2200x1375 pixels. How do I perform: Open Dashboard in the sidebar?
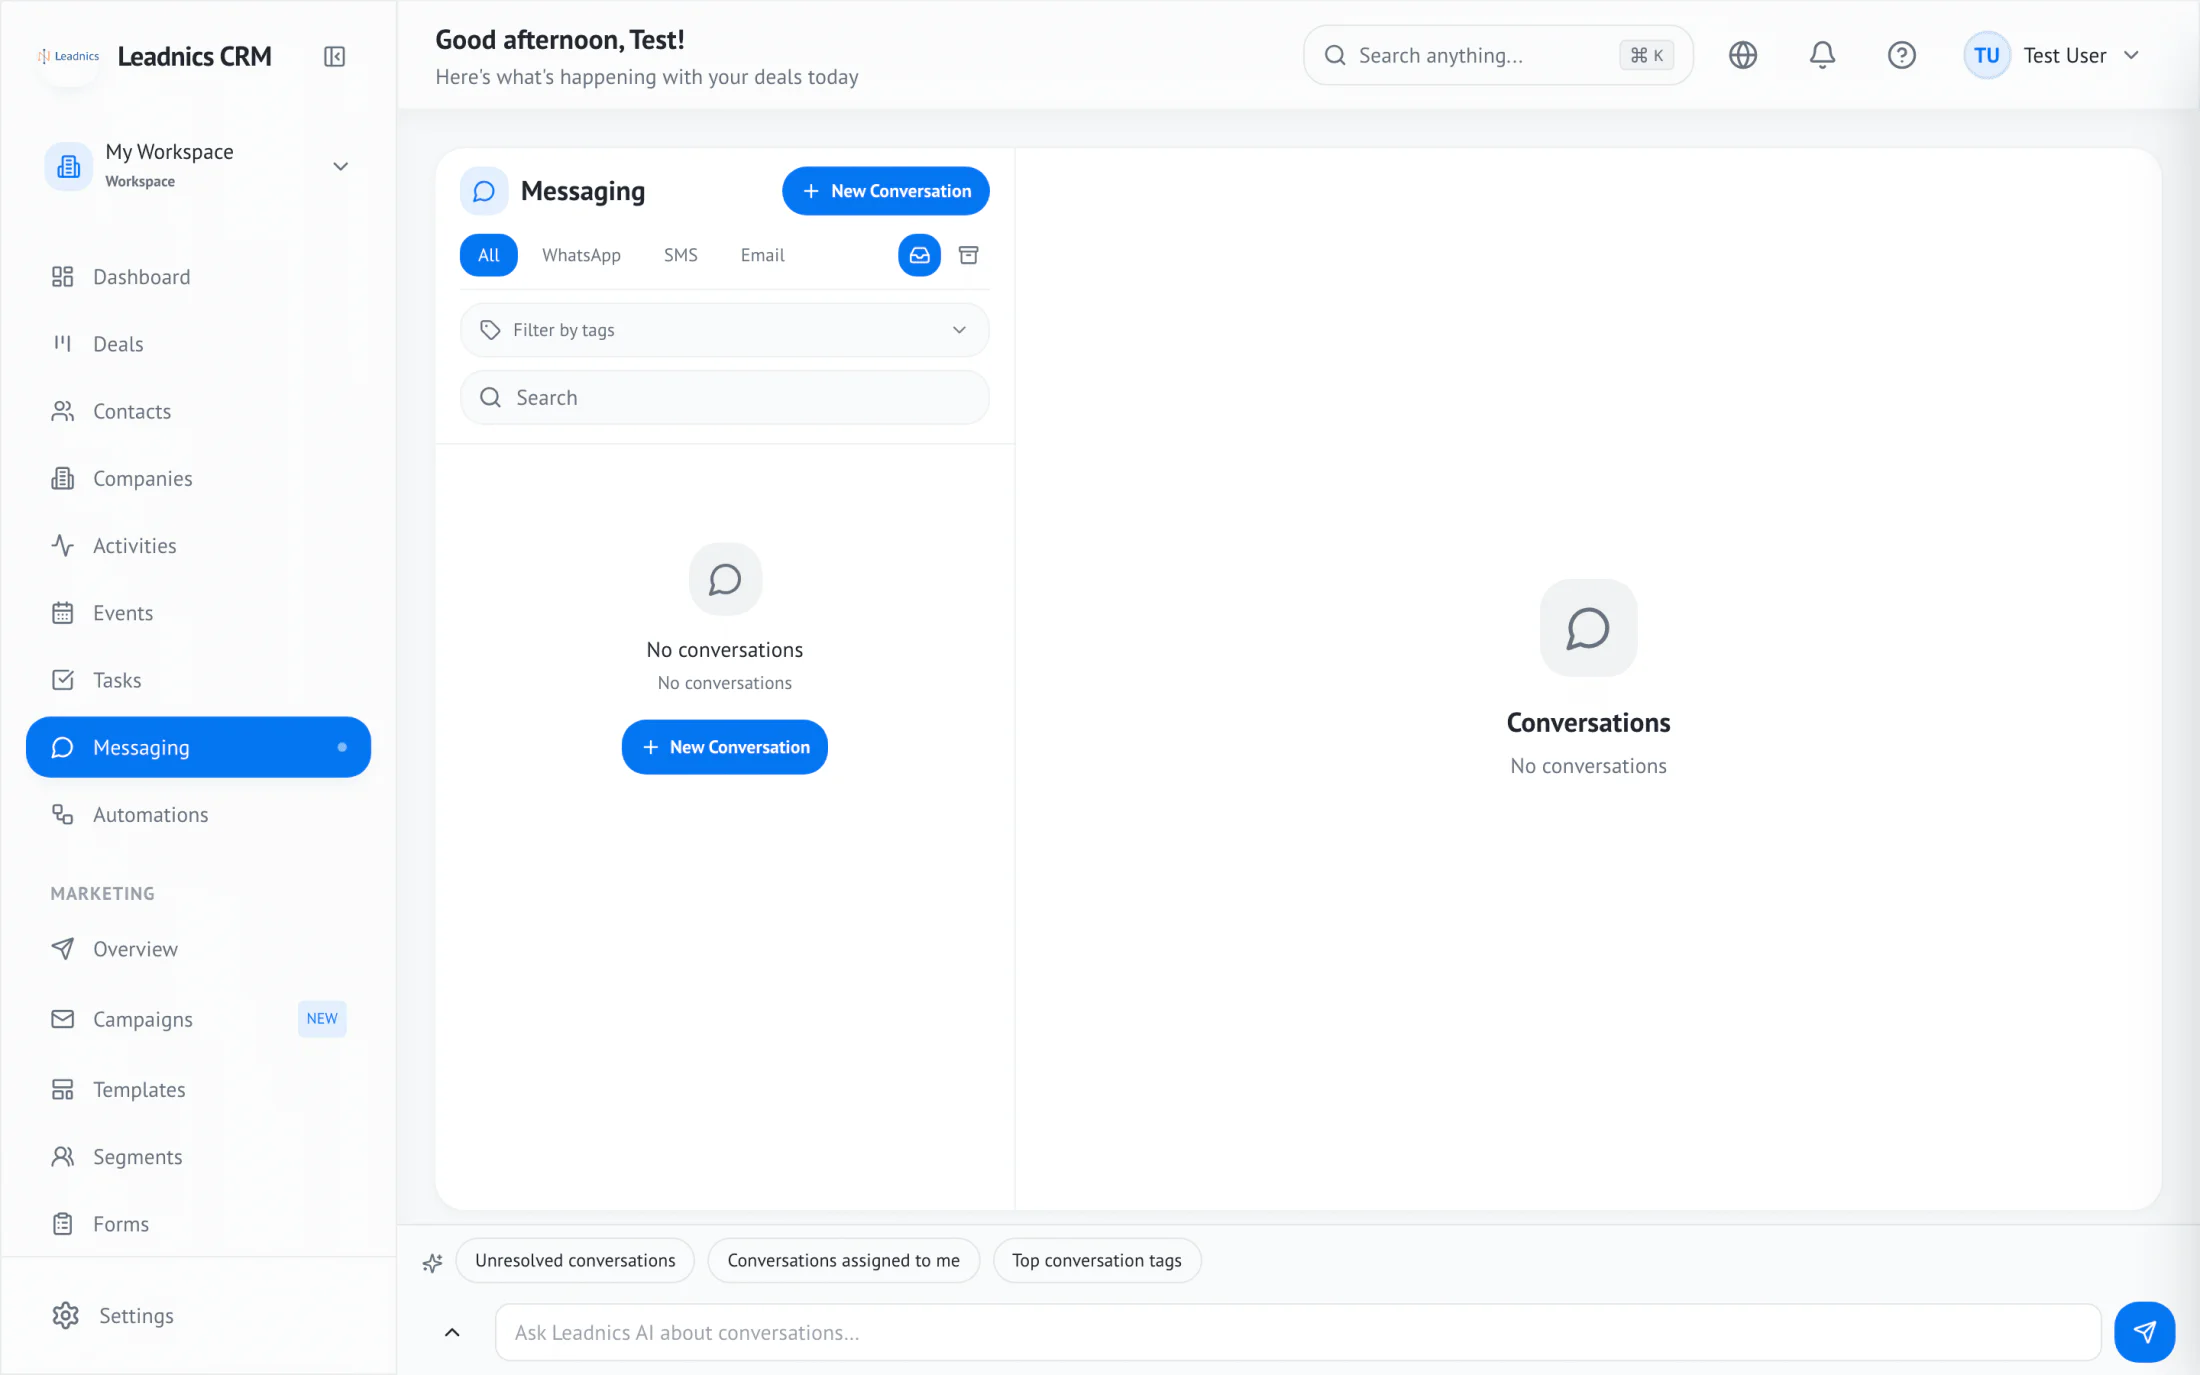pyautogui.click(x=198, y=277)
